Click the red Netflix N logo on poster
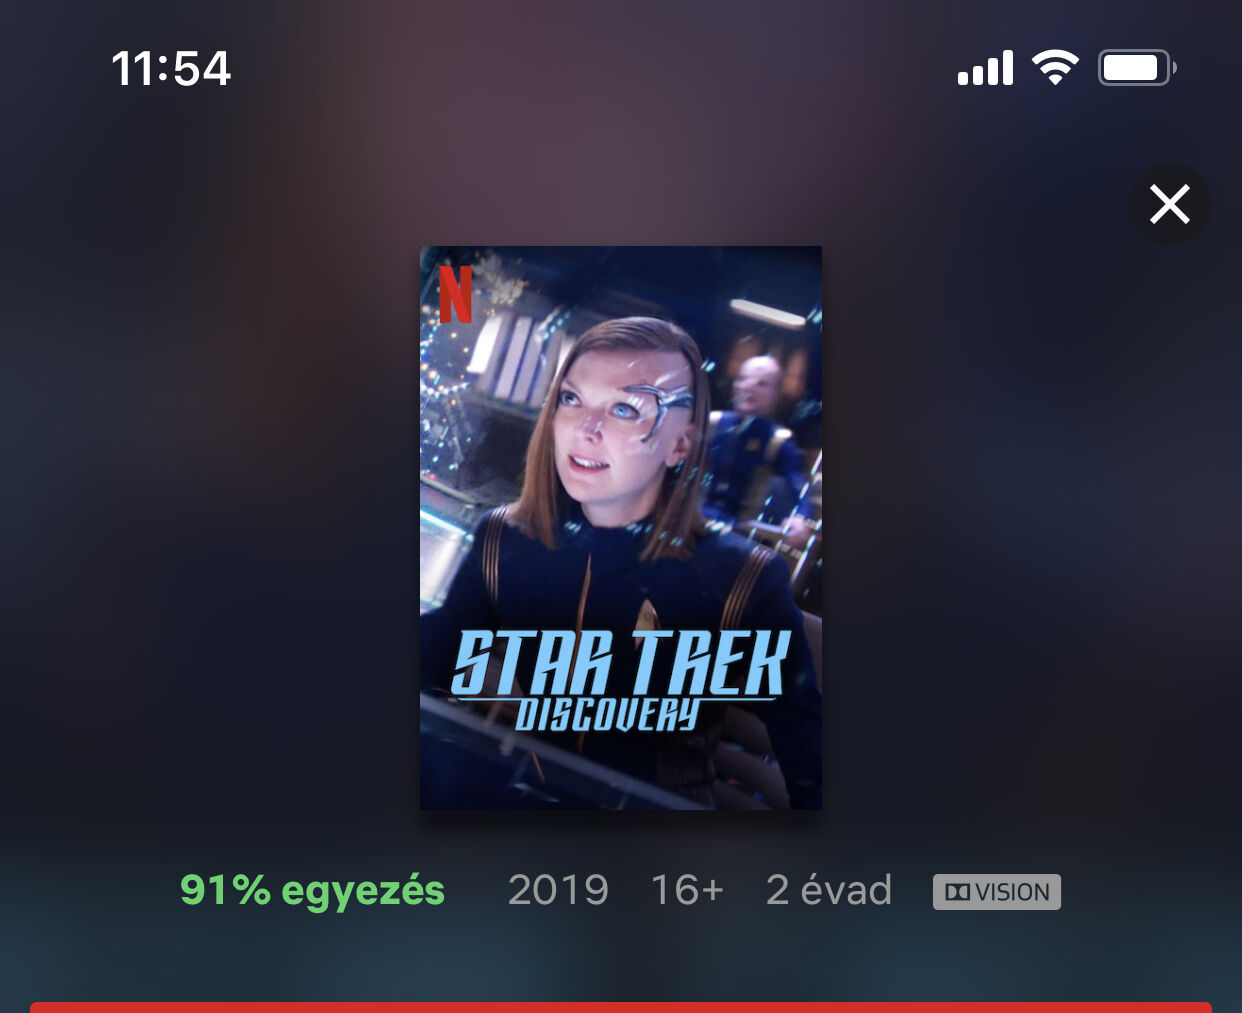1242x1013 pixels. click(x=455, y=294)
